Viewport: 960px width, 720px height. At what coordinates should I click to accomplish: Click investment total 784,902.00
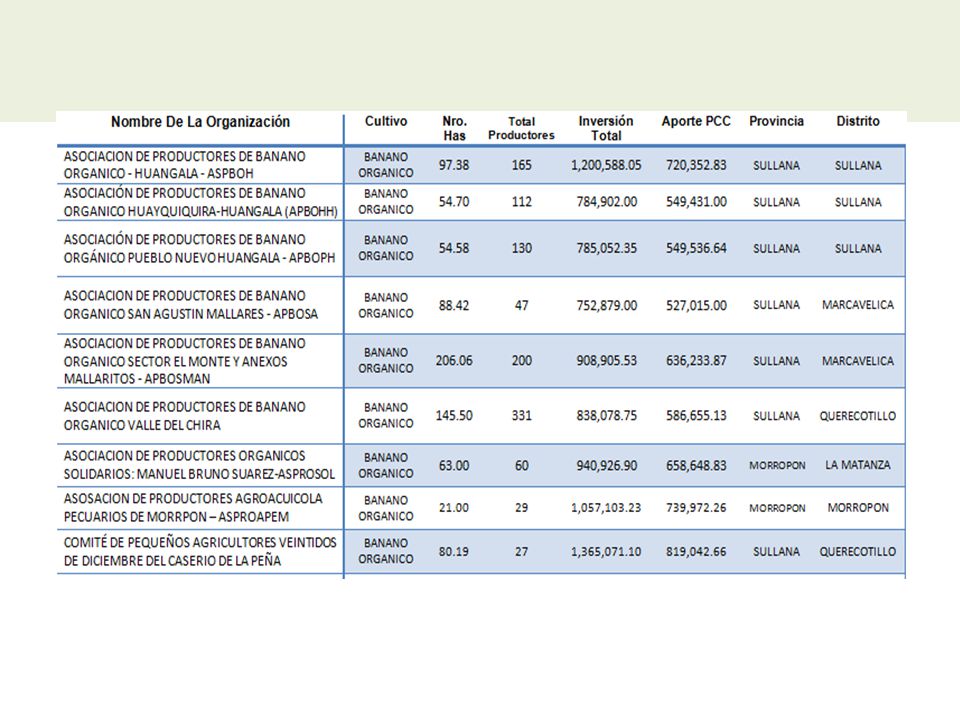coord(606,202)
